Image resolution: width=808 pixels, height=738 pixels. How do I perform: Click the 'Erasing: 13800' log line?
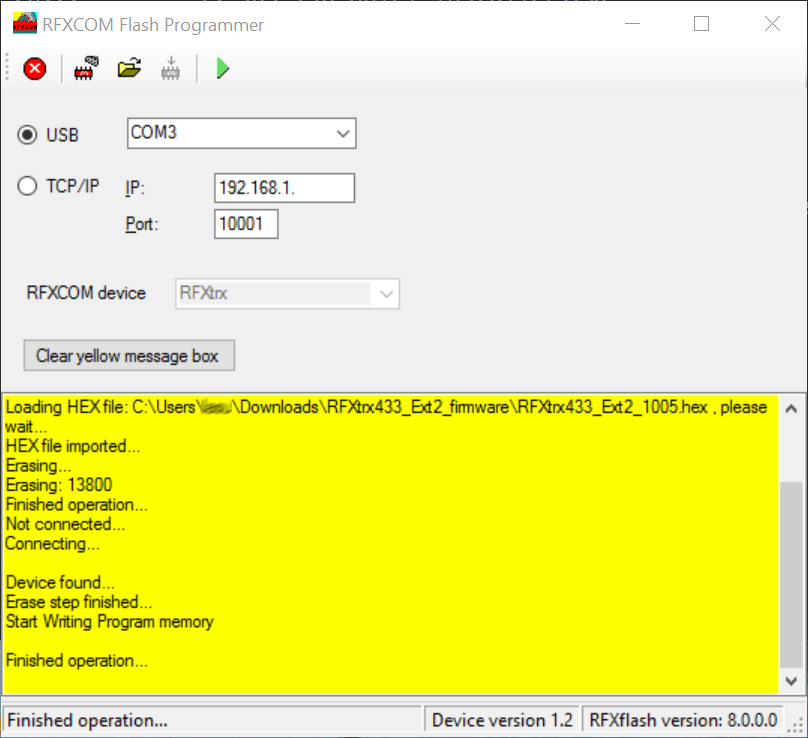click(x=59, y=485)
